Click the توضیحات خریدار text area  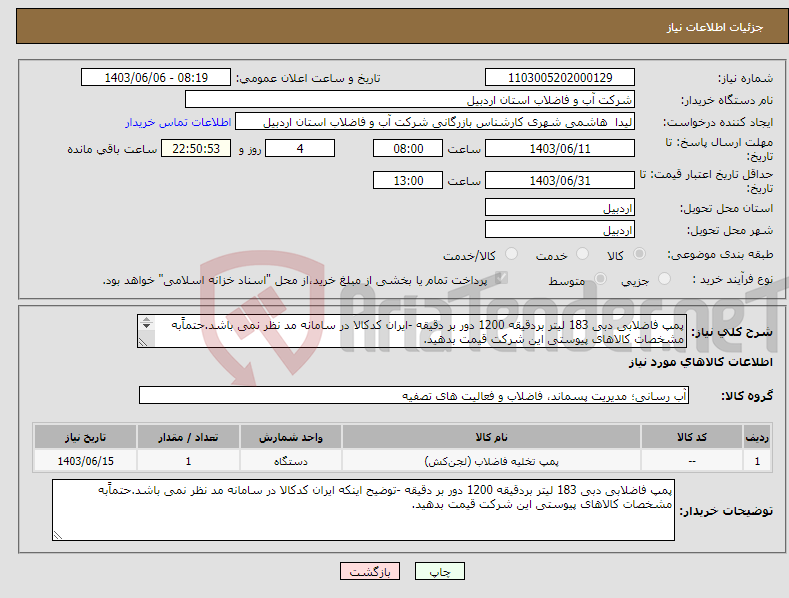tap(363, 510)
